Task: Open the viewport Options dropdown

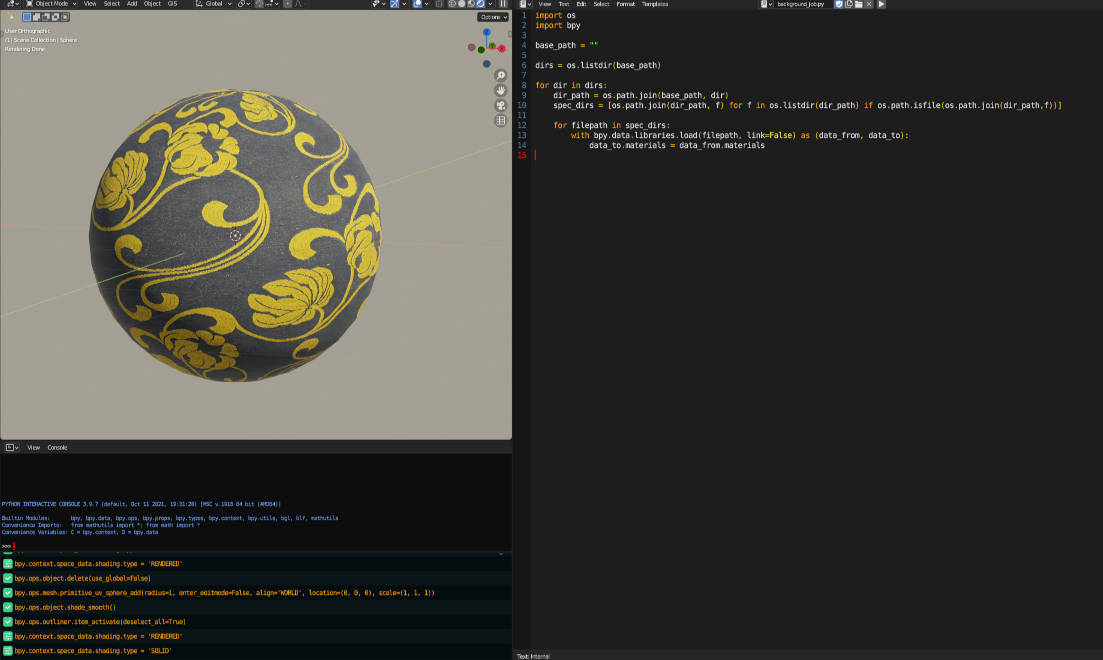Action: point(493,17)
